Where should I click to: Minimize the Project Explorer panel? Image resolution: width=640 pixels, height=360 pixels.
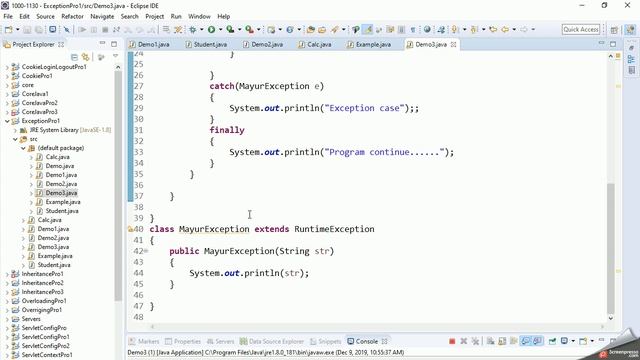click(102, 44)
